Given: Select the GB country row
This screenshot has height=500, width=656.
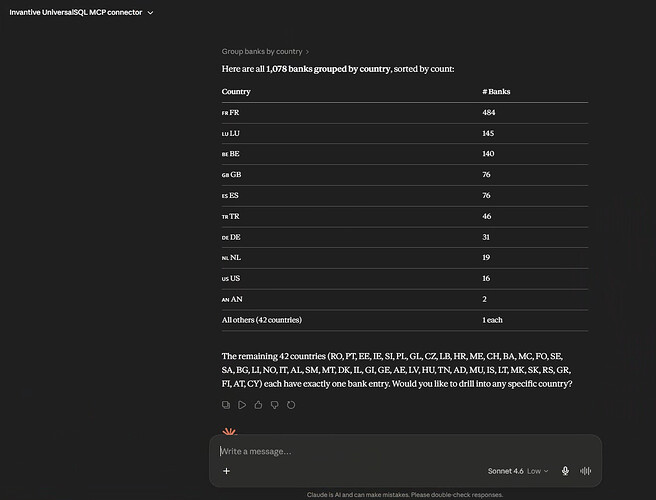Looking at the screenshot, I should [405, 175].
